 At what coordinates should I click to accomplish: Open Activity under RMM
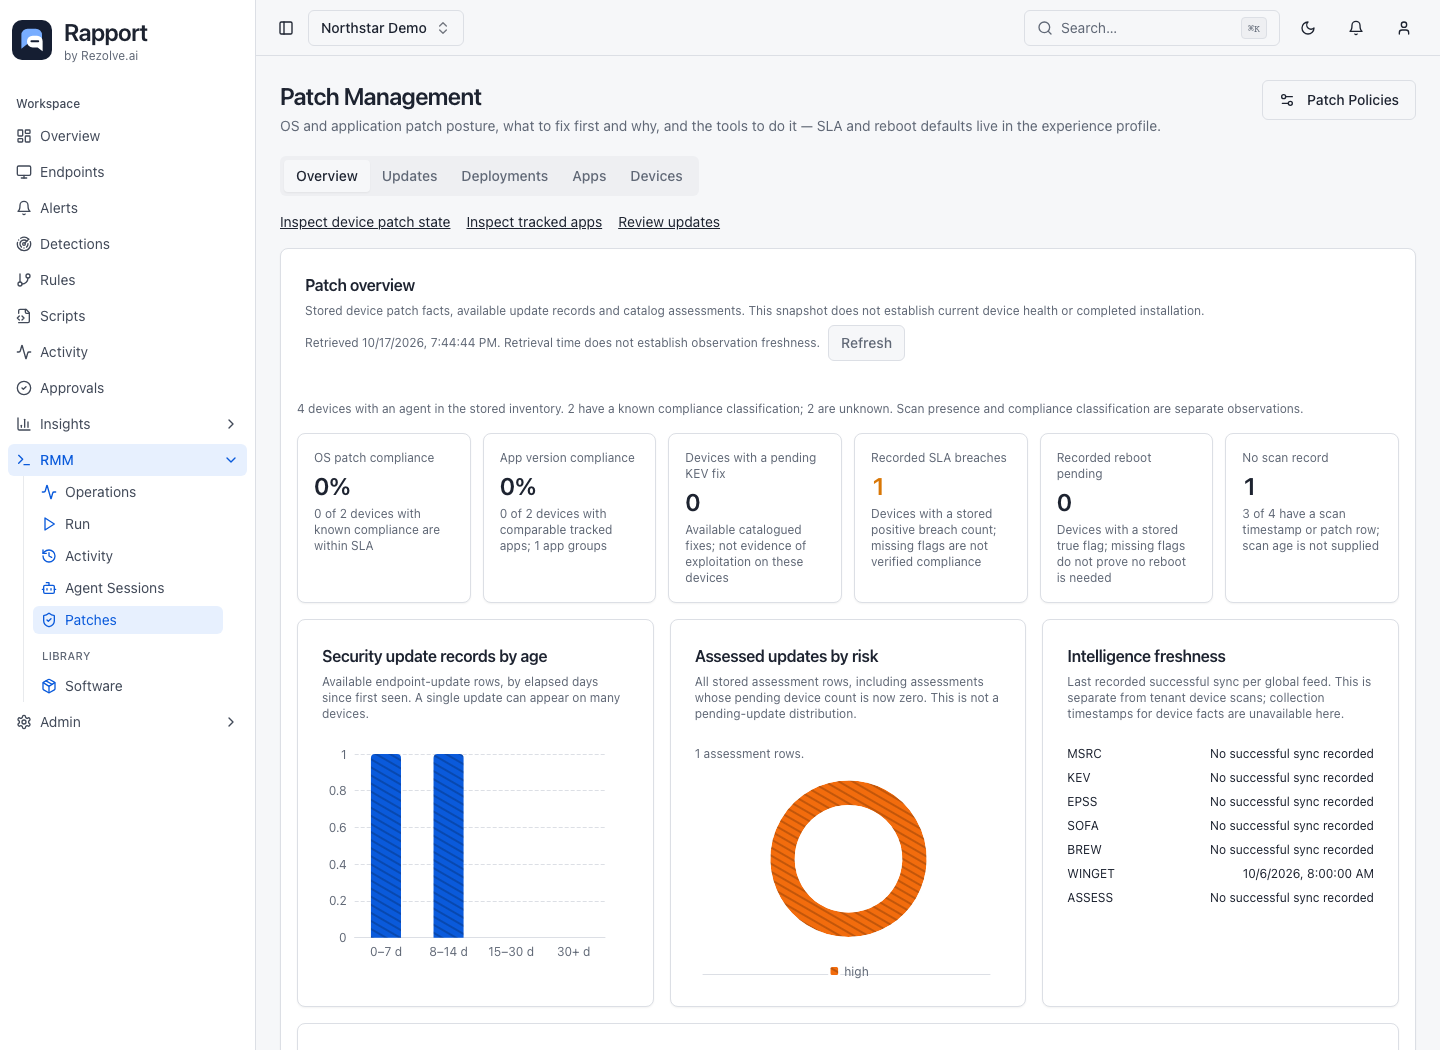[x=128, y=556]
